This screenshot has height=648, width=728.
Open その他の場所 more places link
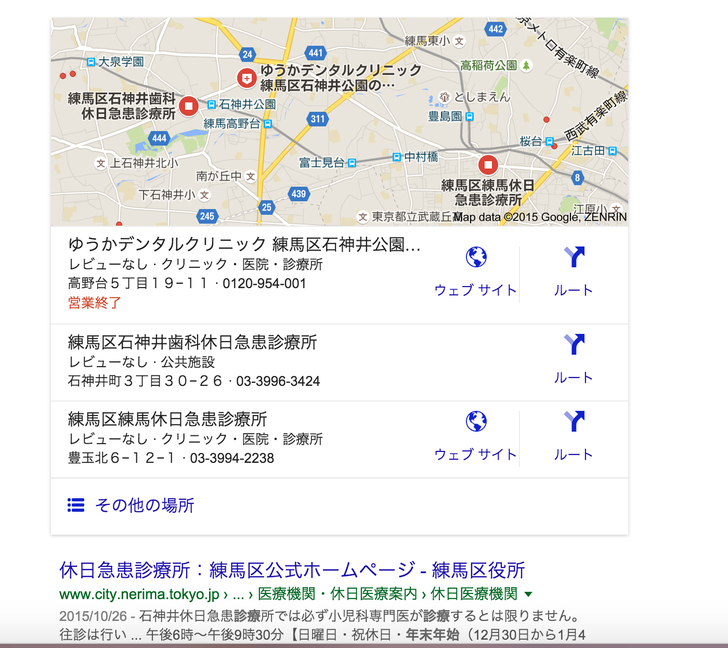click(x=144, y=505)
